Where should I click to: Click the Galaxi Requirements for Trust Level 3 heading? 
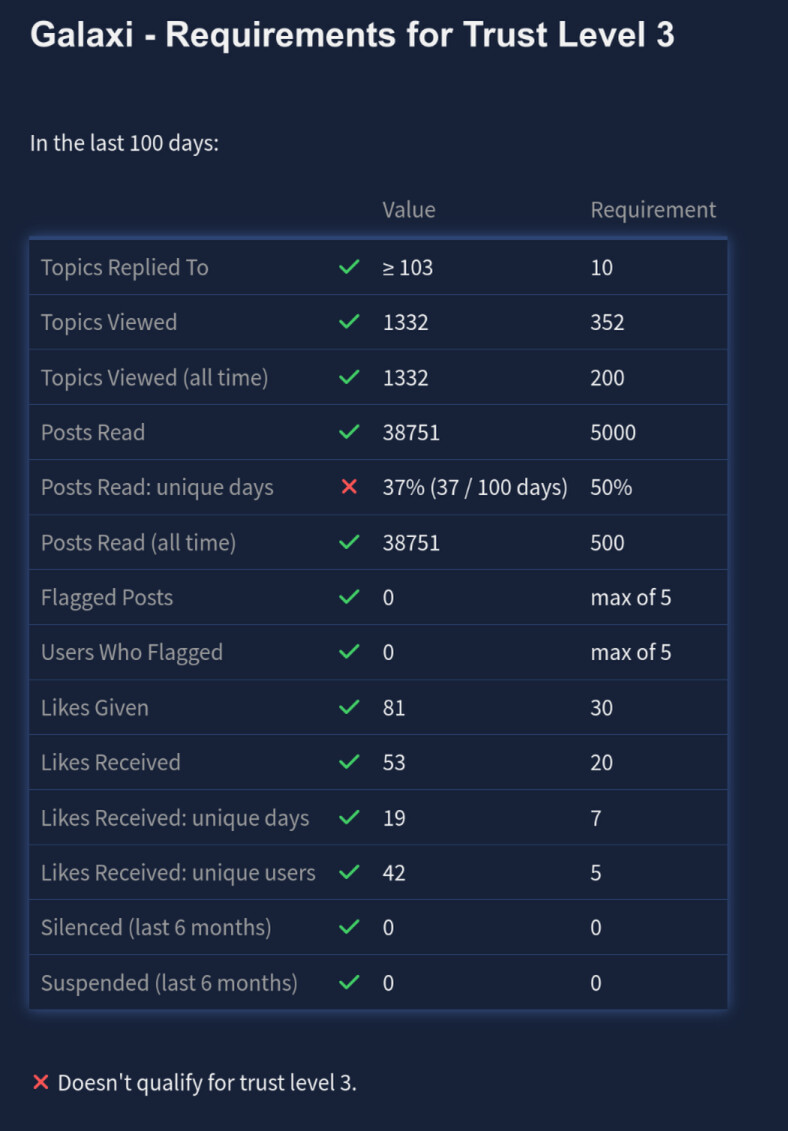click(x=352, y=34)
